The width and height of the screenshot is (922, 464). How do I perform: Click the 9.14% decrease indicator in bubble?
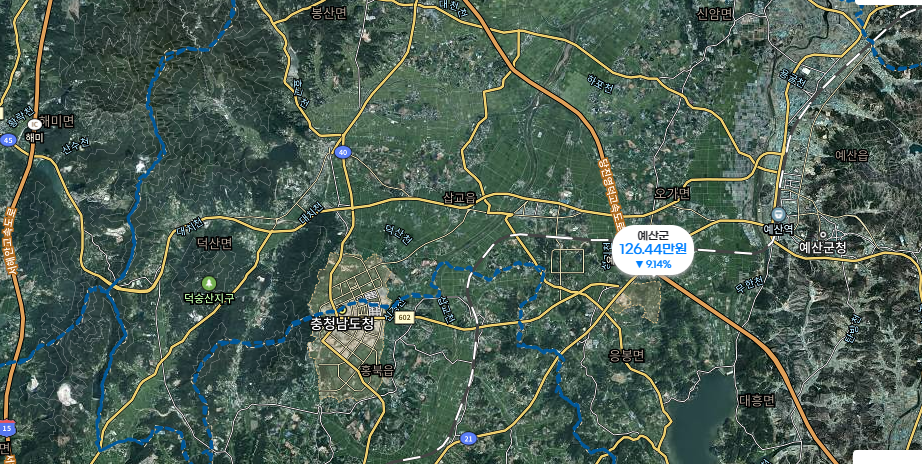pyautogui.click(x=653, y=264)
